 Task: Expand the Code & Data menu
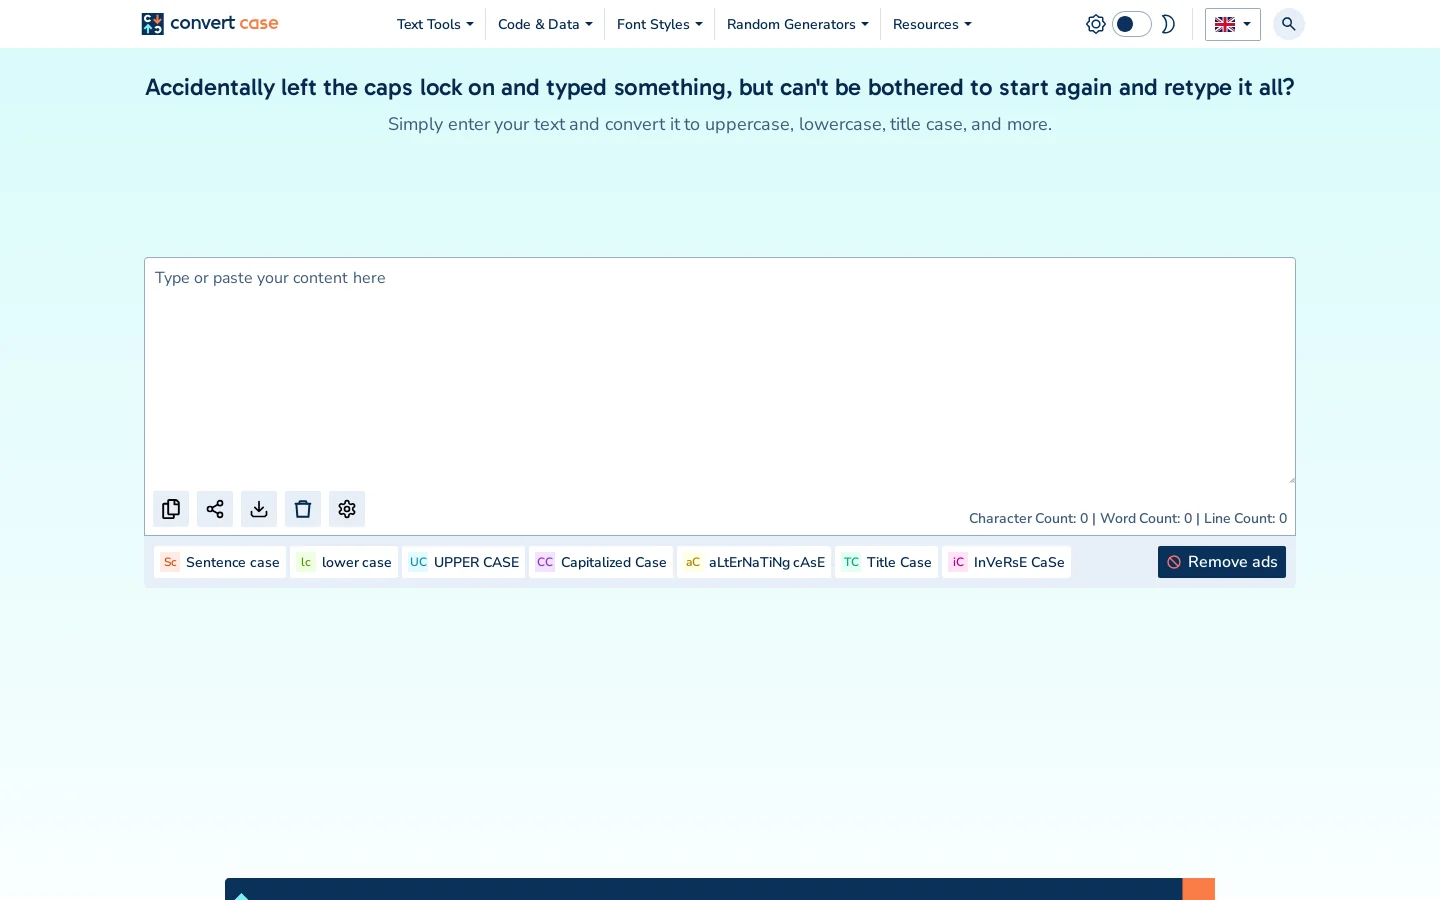coord(545,24)
